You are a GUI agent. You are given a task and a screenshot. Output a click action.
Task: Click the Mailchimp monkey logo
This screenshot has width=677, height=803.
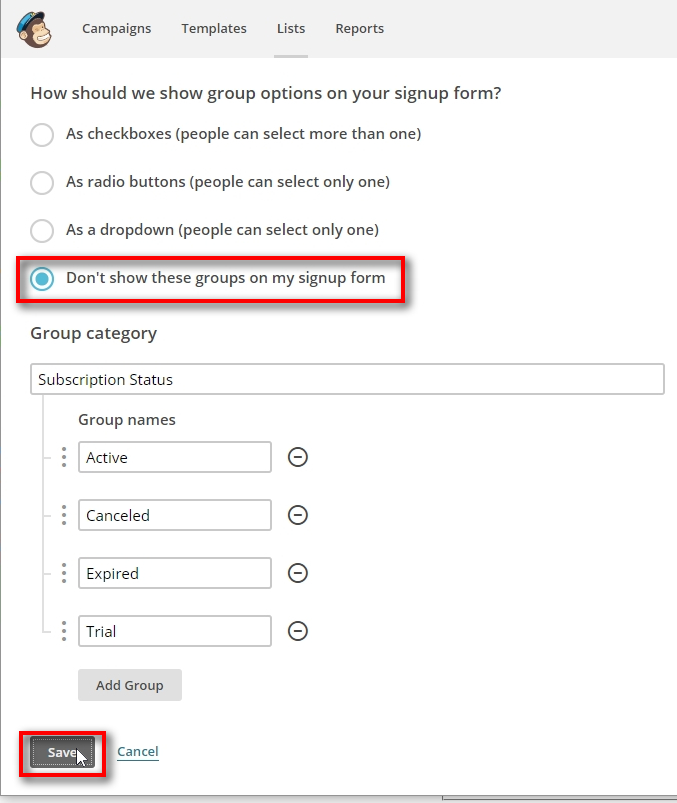point(36,28)
